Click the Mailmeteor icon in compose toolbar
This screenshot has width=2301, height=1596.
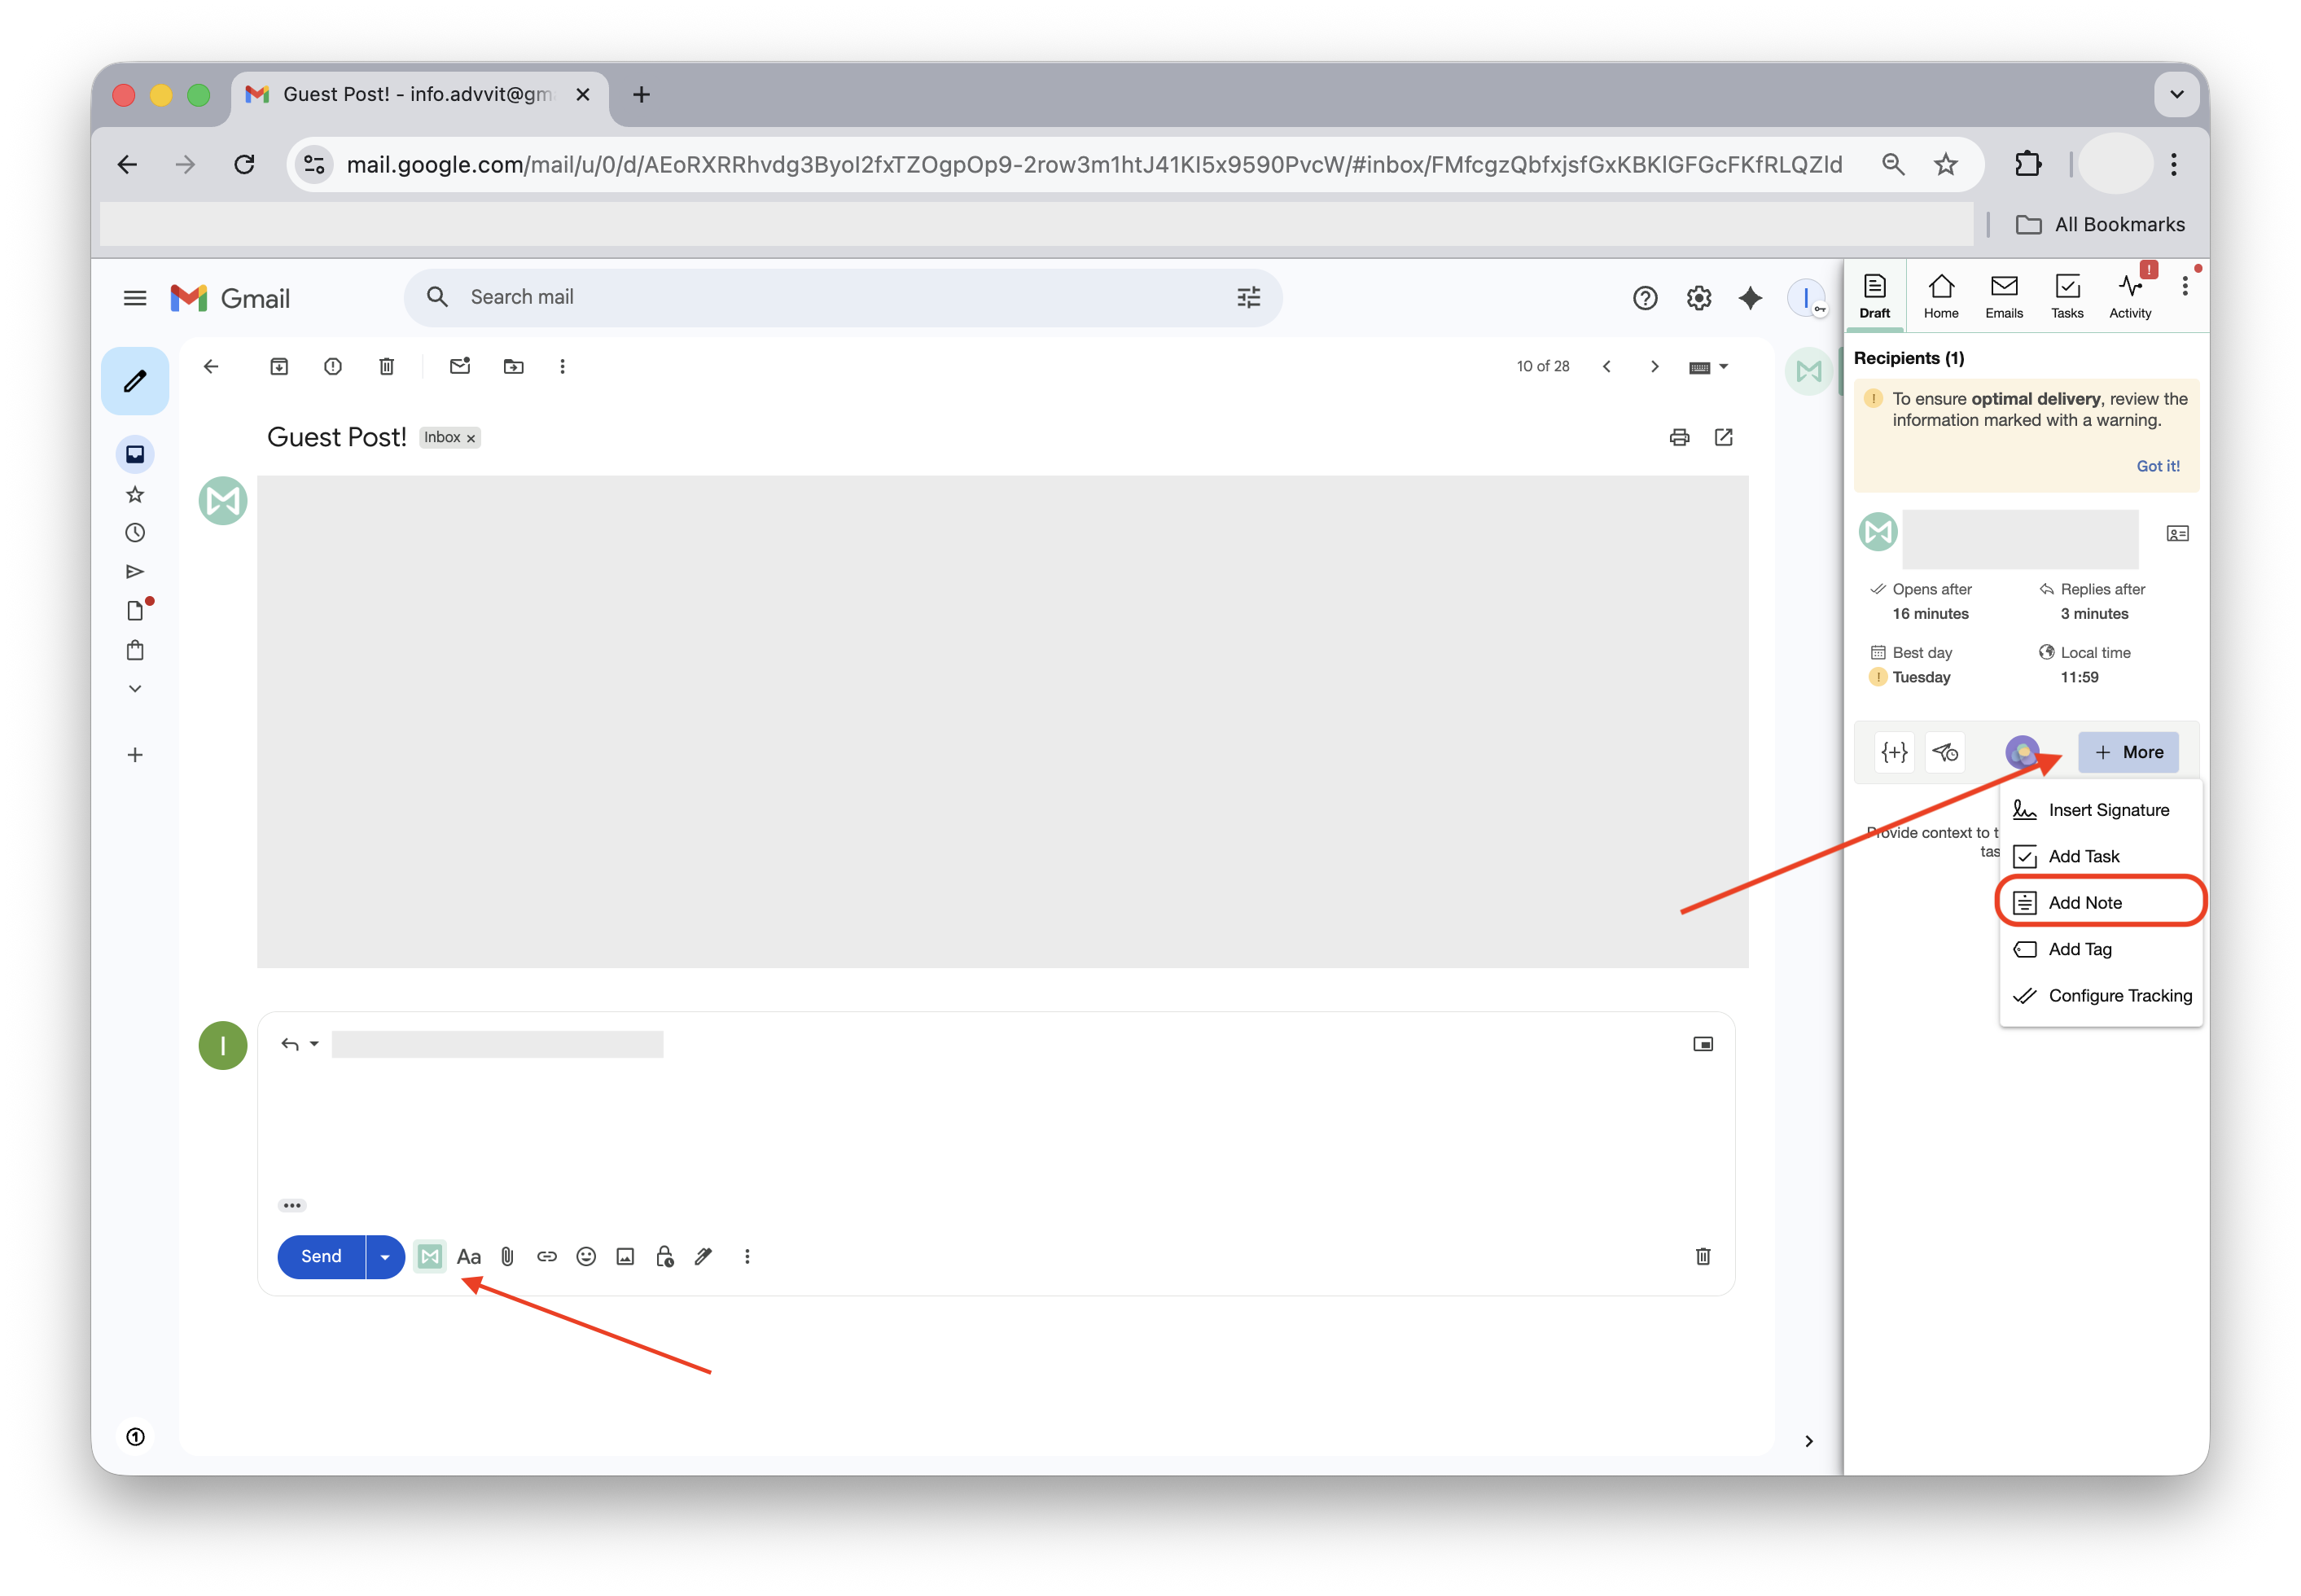[430, 1257]
